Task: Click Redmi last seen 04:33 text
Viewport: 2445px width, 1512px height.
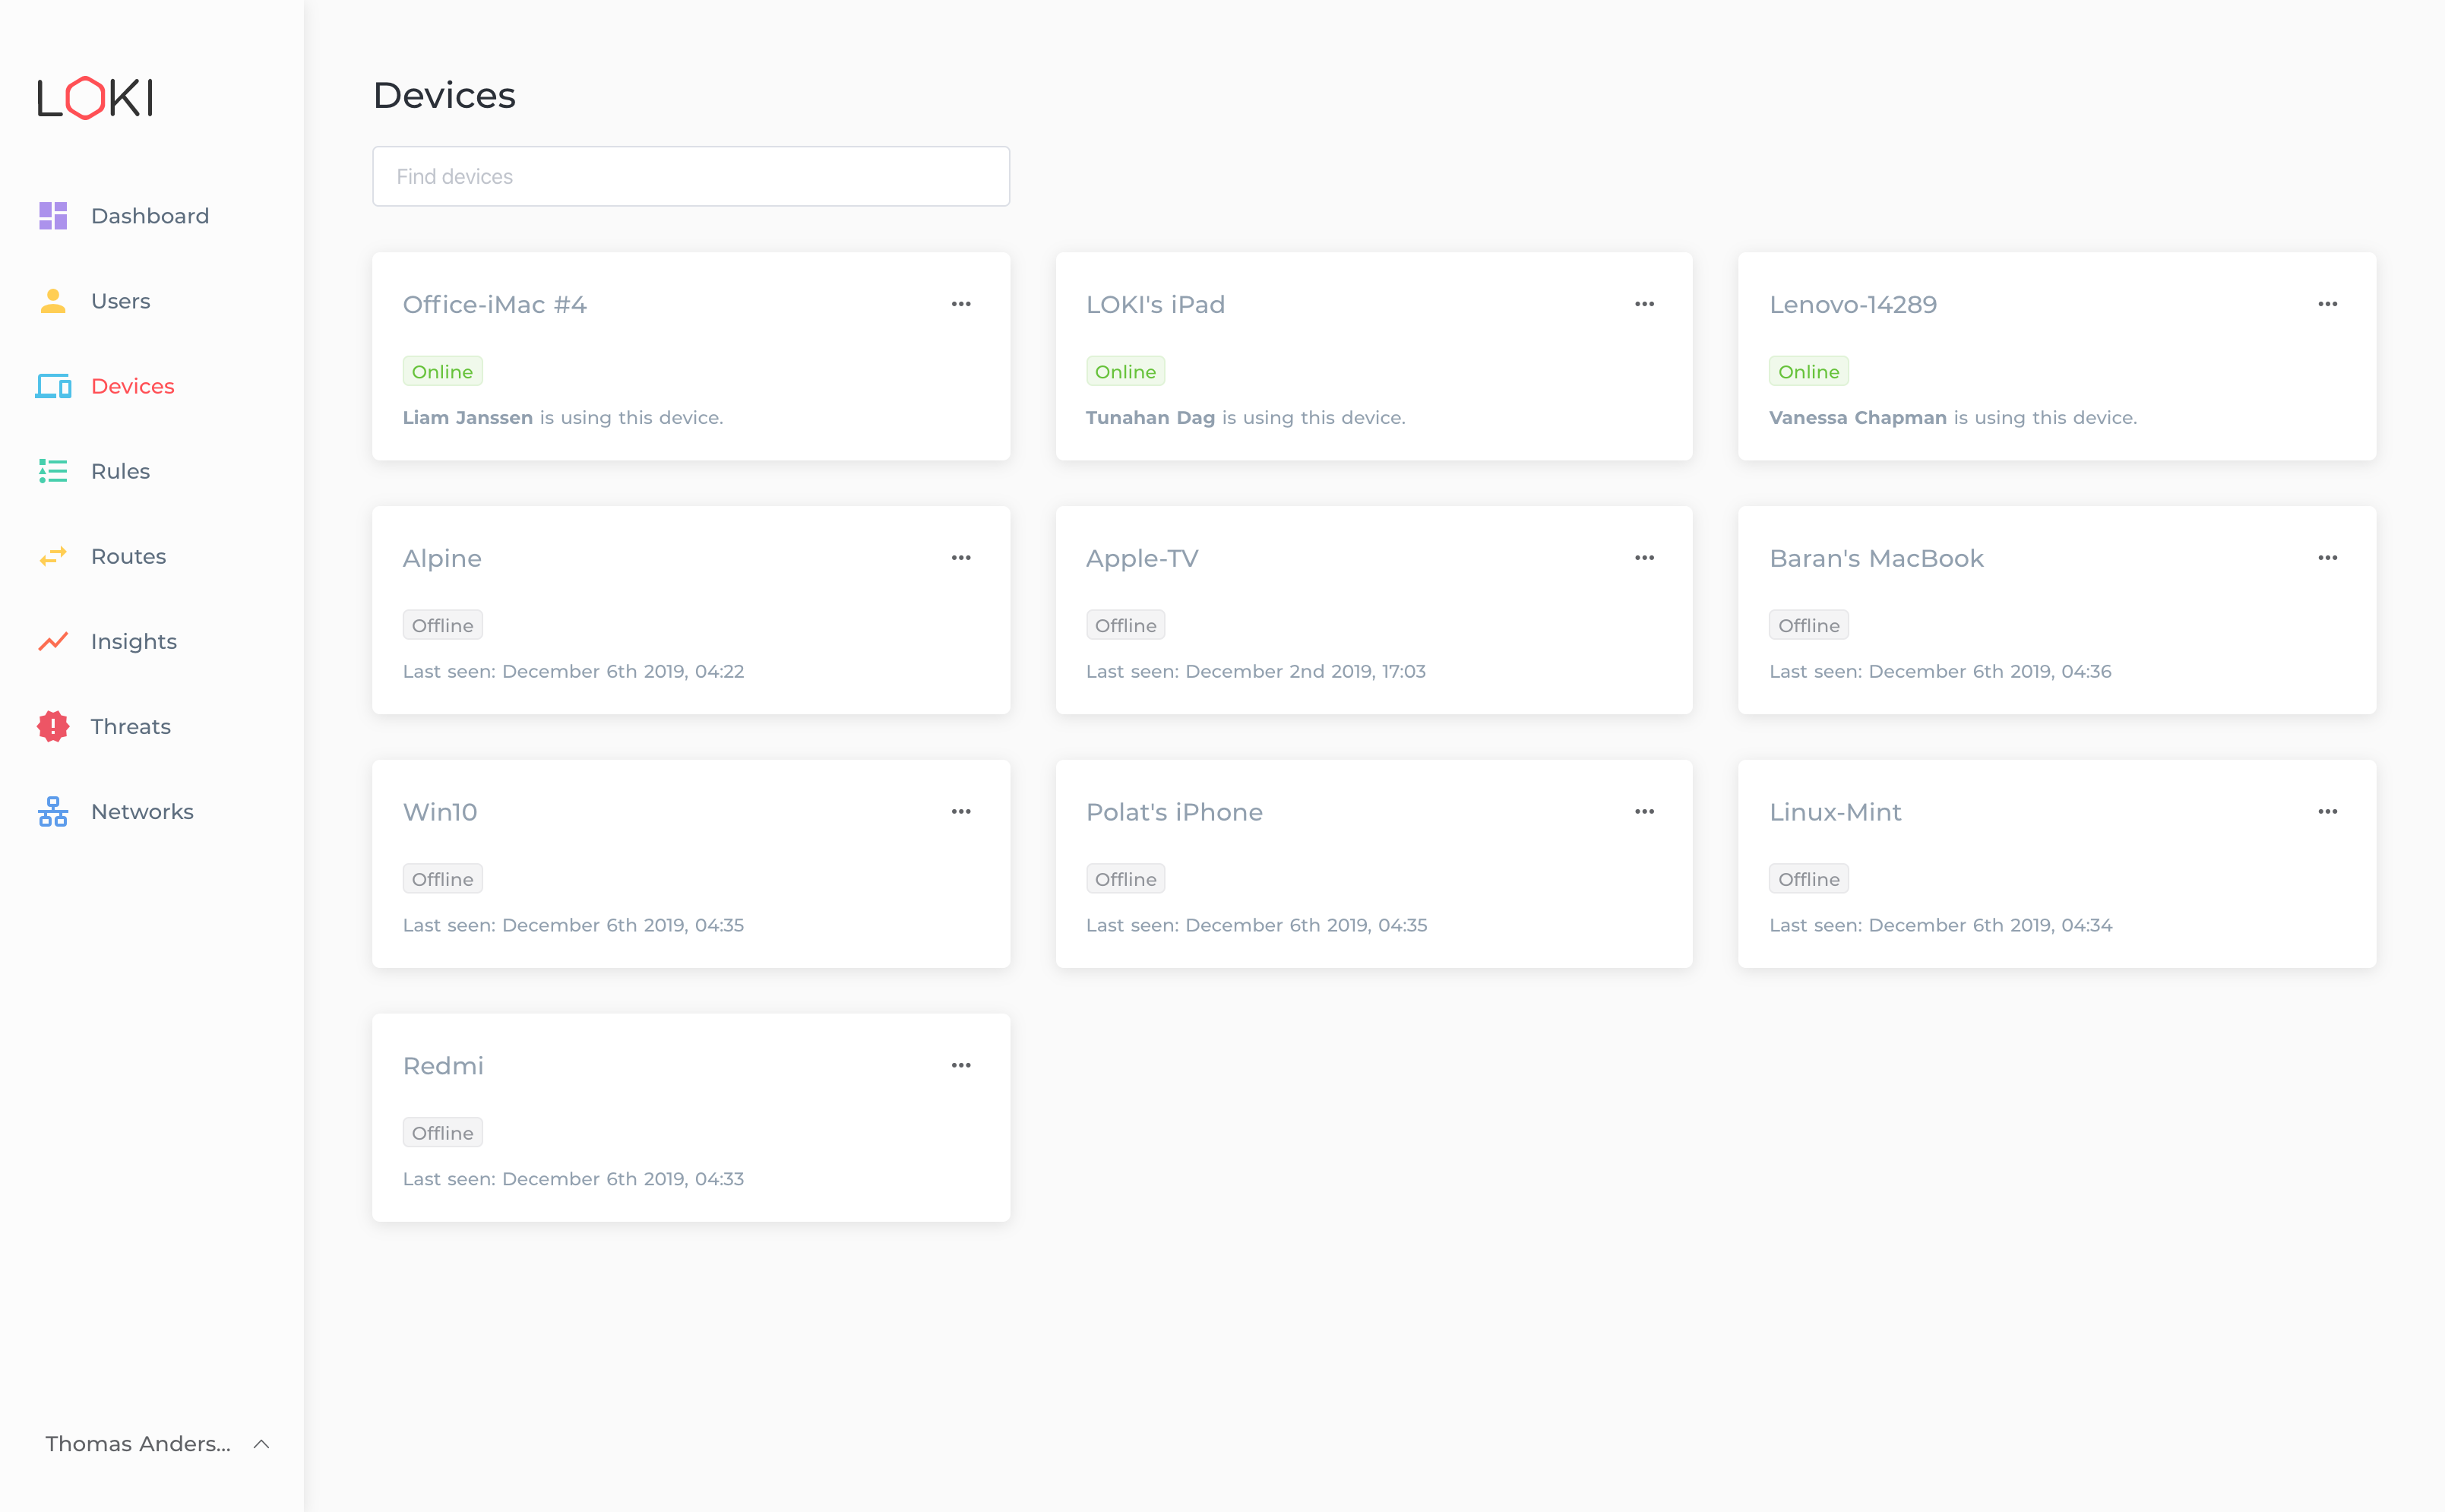Action: tap(573, 1180)
